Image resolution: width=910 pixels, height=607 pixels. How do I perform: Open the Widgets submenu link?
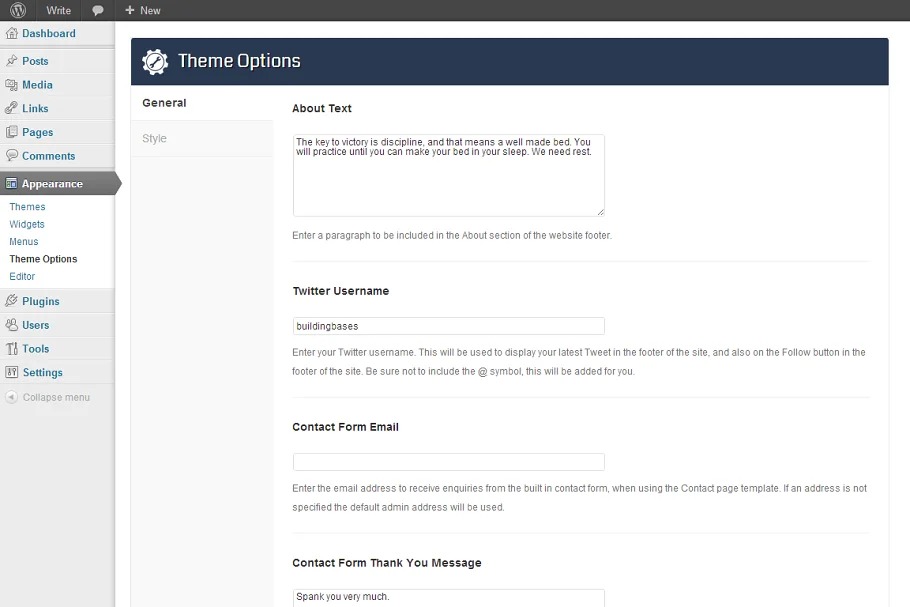[27, 224]
